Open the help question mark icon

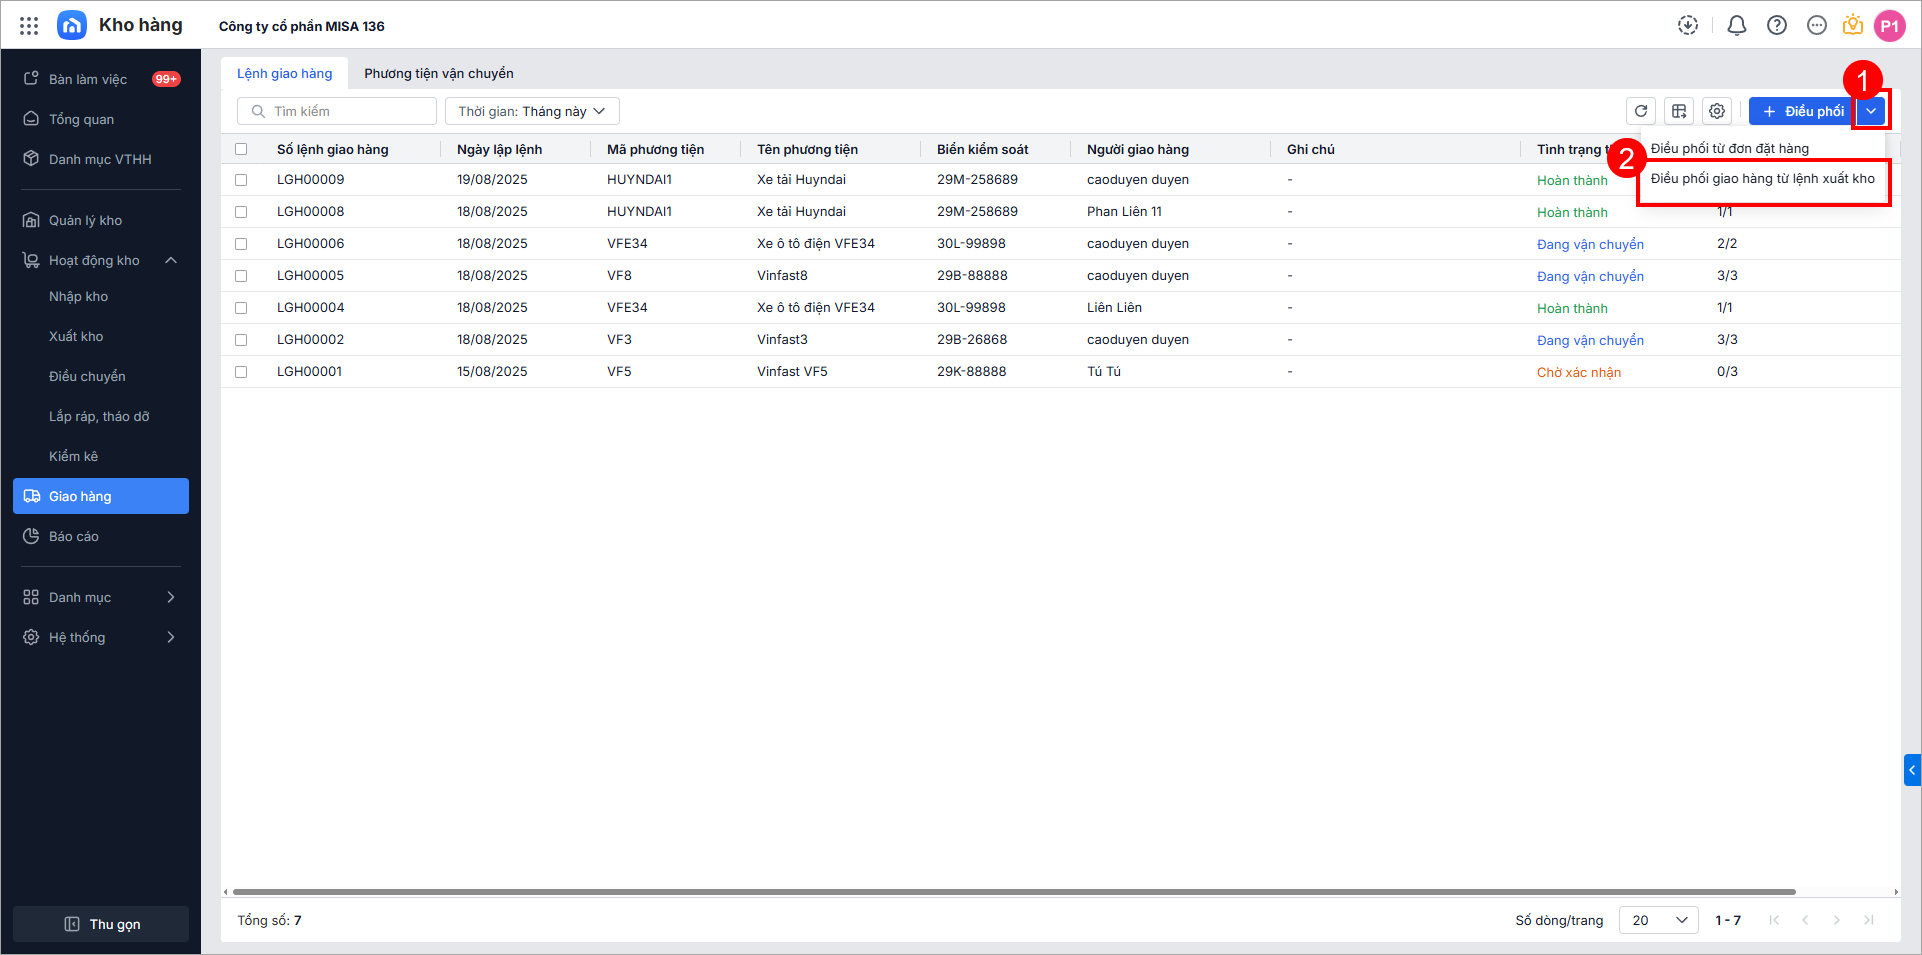(1777, 26)
